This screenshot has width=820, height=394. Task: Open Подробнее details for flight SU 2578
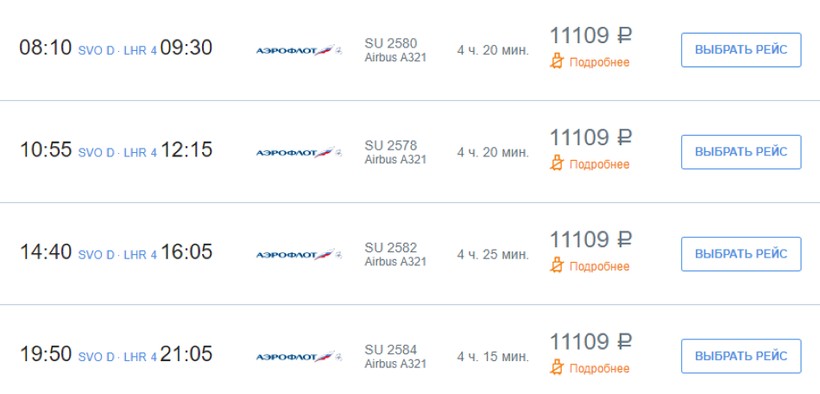[599, 164]
